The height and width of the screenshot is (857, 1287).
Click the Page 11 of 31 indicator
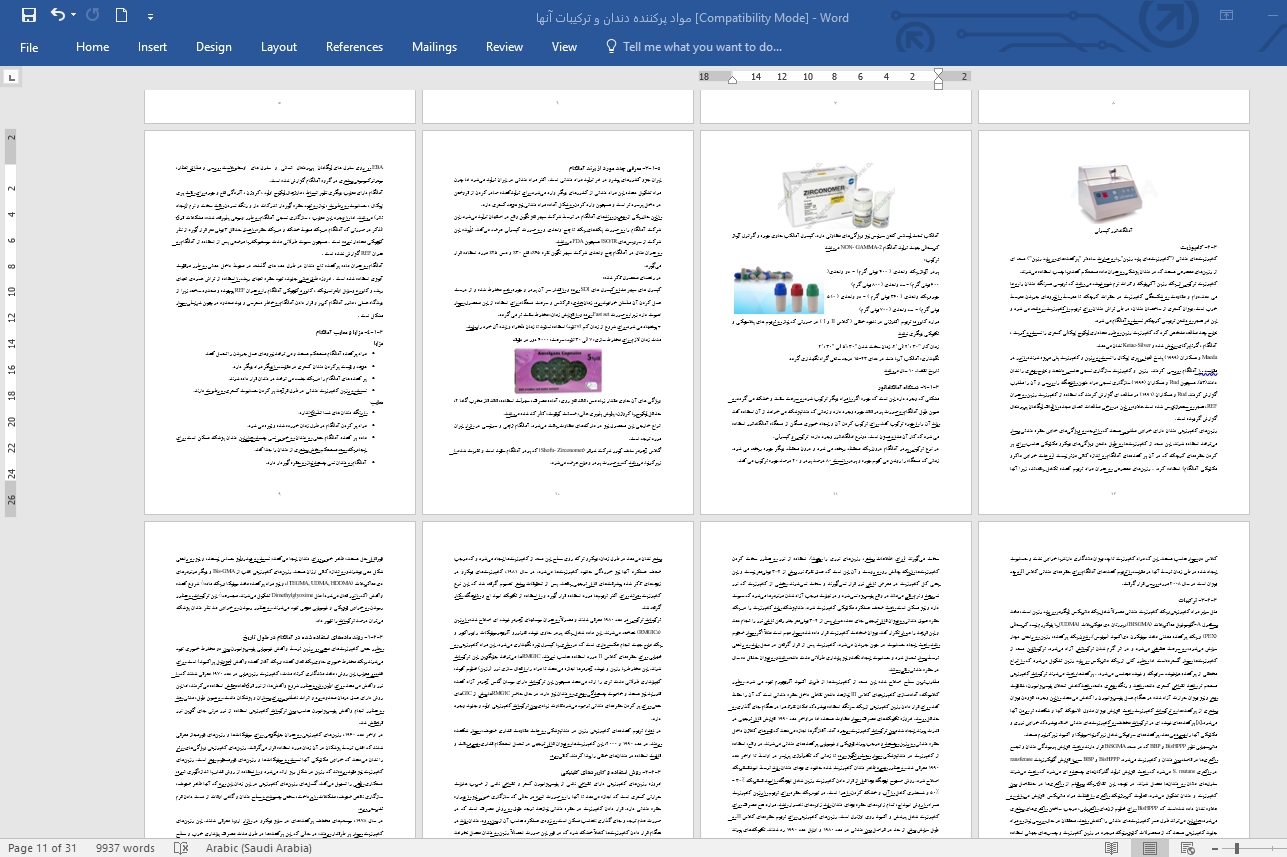coord(42,848)
